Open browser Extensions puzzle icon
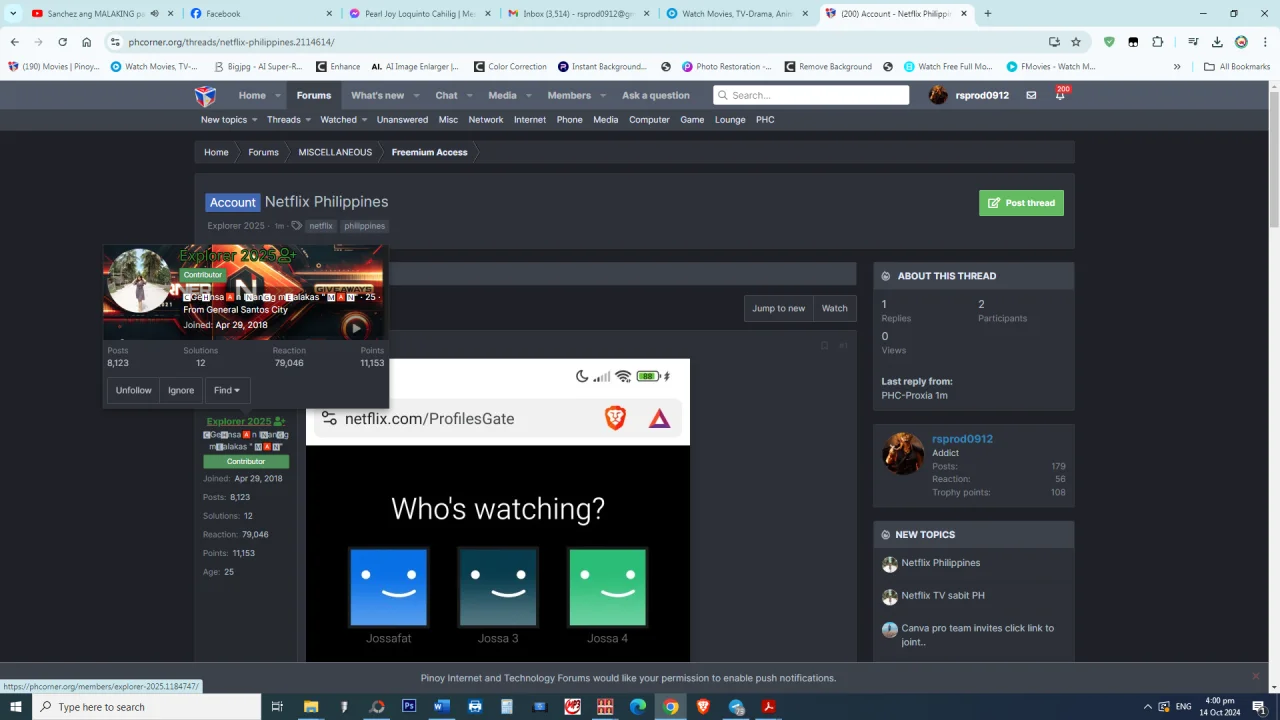Screen dimensions: 1280x720 [x=1158, y=42]
